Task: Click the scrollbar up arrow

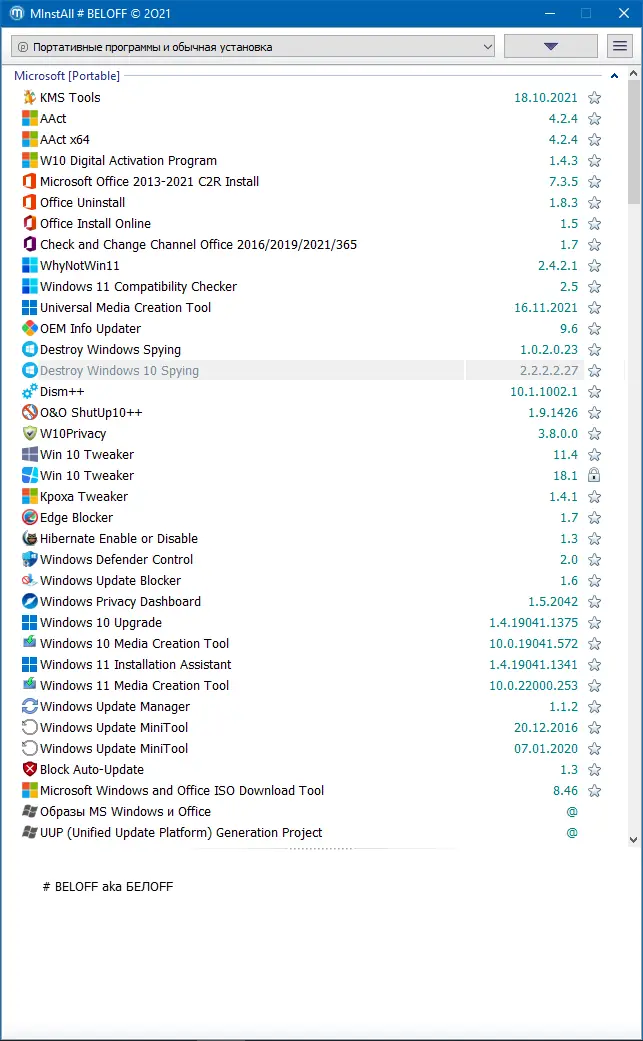Action: pyautogui.click(x=634, y=75)
